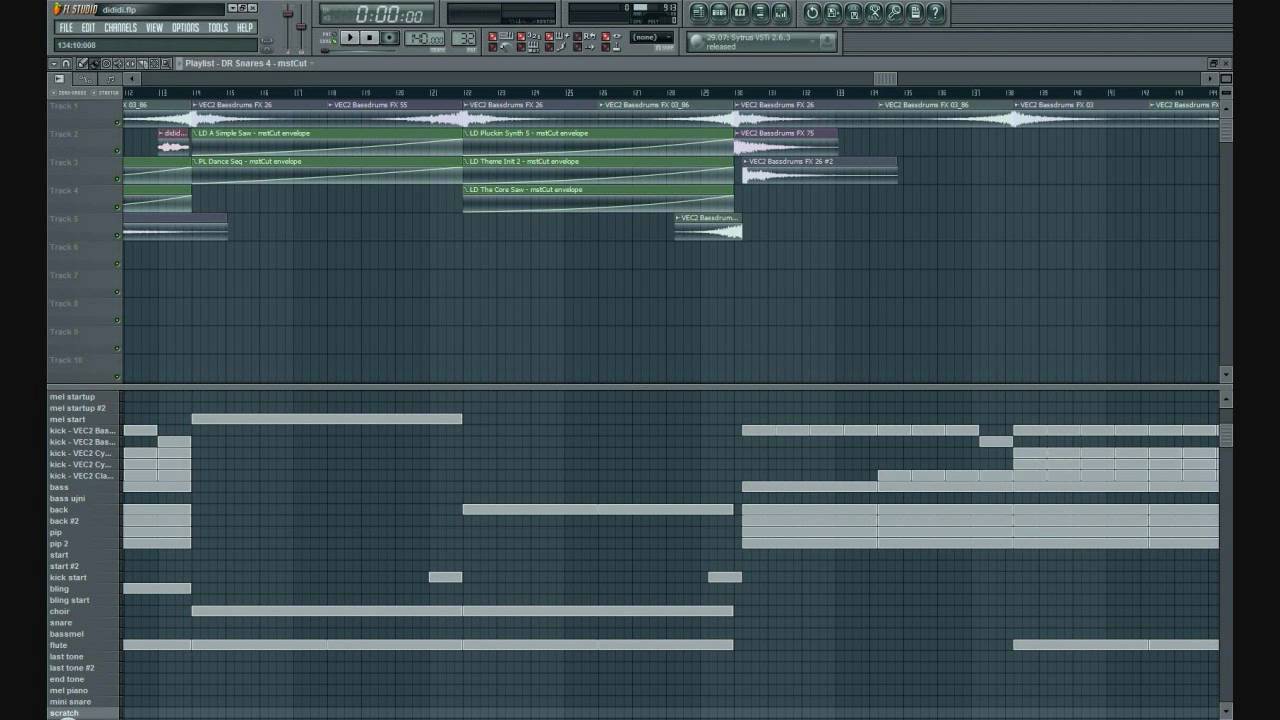Click the tempo display
1280x720 pixels.
click(x=424, y=38)
